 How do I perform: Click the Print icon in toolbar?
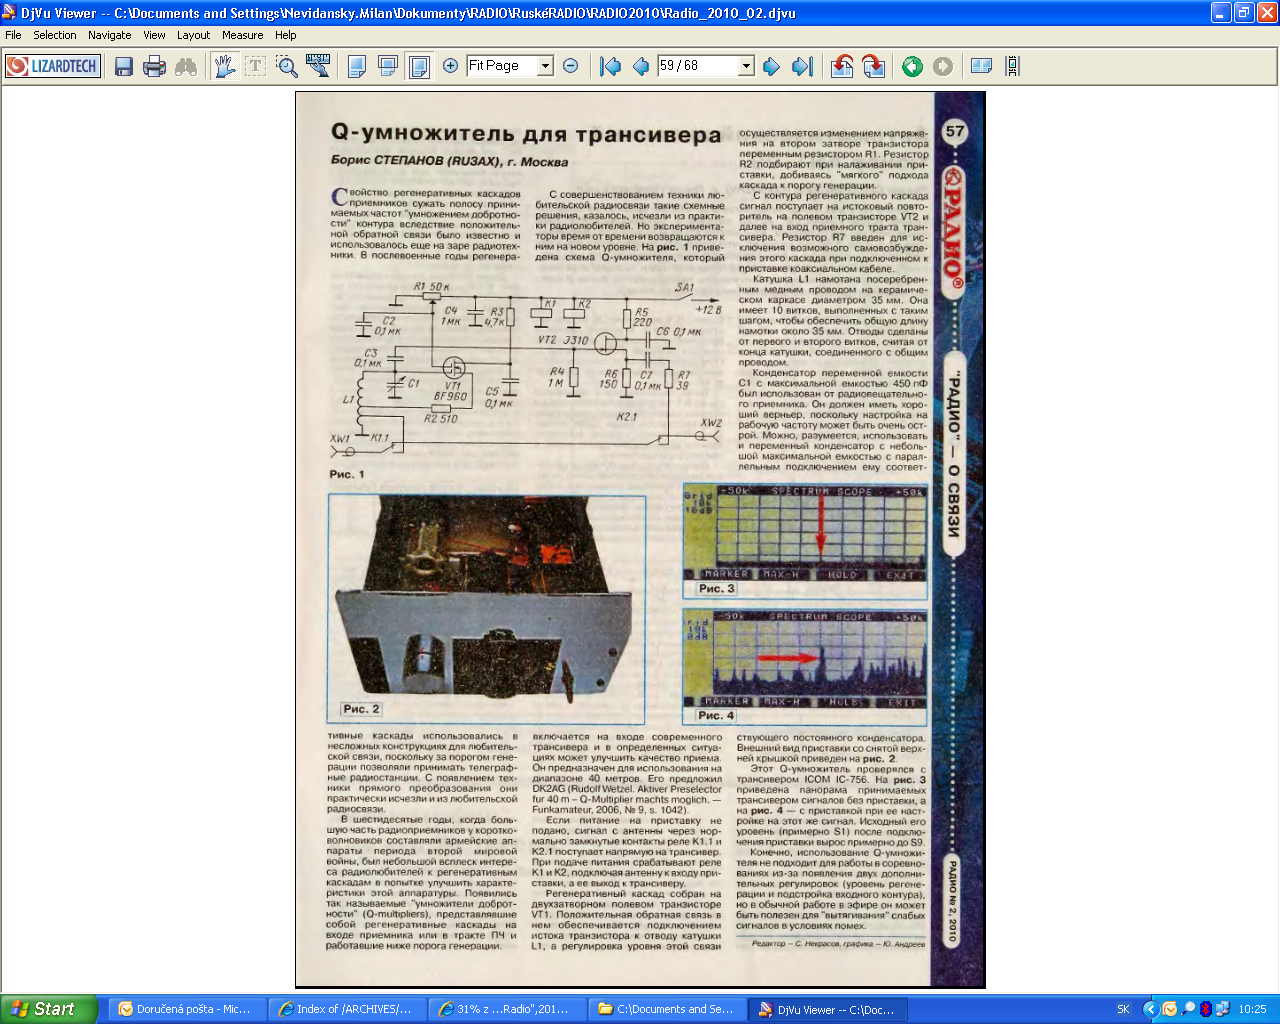(x=155, y=66)
